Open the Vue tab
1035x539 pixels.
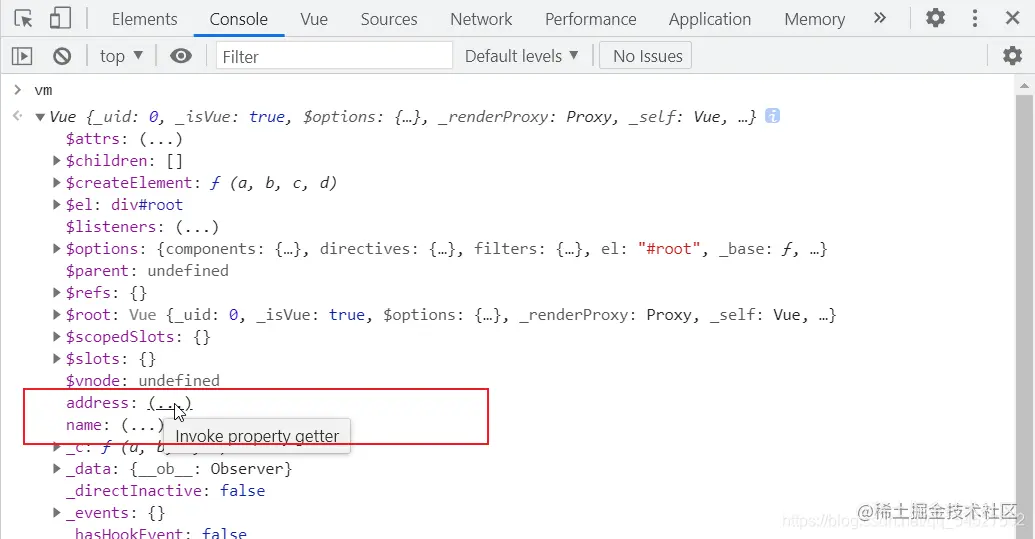pyautogui.click(x=314, y=19)
